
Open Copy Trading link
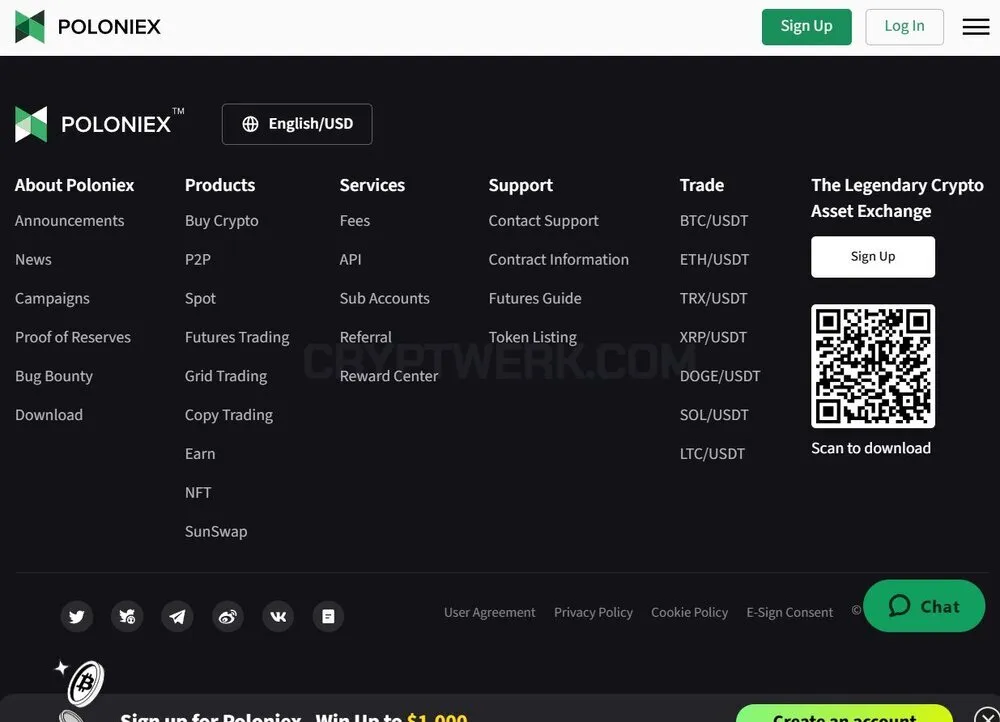click(x=229, y=415)
